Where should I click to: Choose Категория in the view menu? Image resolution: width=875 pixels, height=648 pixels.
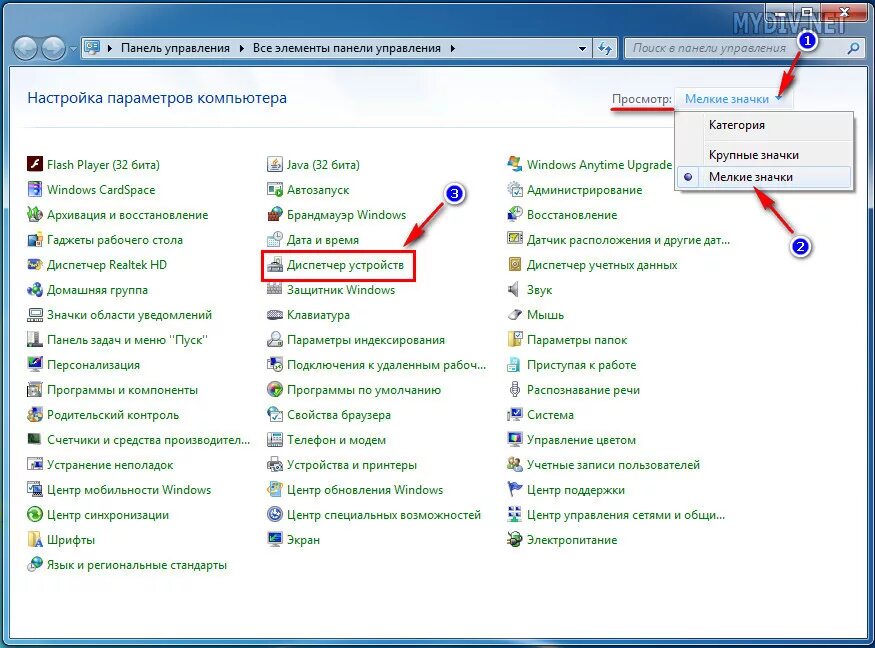pos(737,125)
